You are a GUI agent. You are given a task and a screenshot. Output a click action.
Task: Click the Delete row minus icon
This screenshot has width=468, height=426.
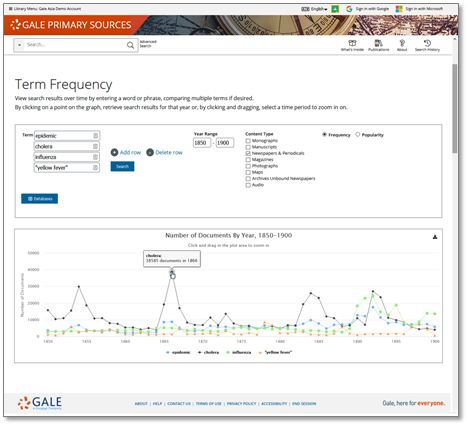coord(150,152)
